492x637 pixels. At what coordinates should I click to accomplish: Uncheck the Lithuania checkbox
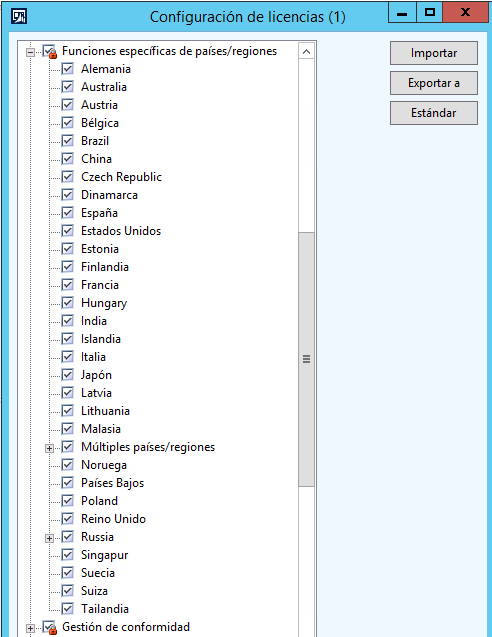click(67, 411)
